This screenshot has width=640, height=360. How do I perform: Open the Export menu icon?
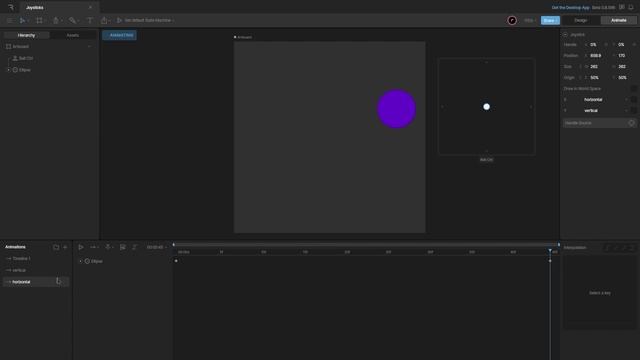point(104,20)
